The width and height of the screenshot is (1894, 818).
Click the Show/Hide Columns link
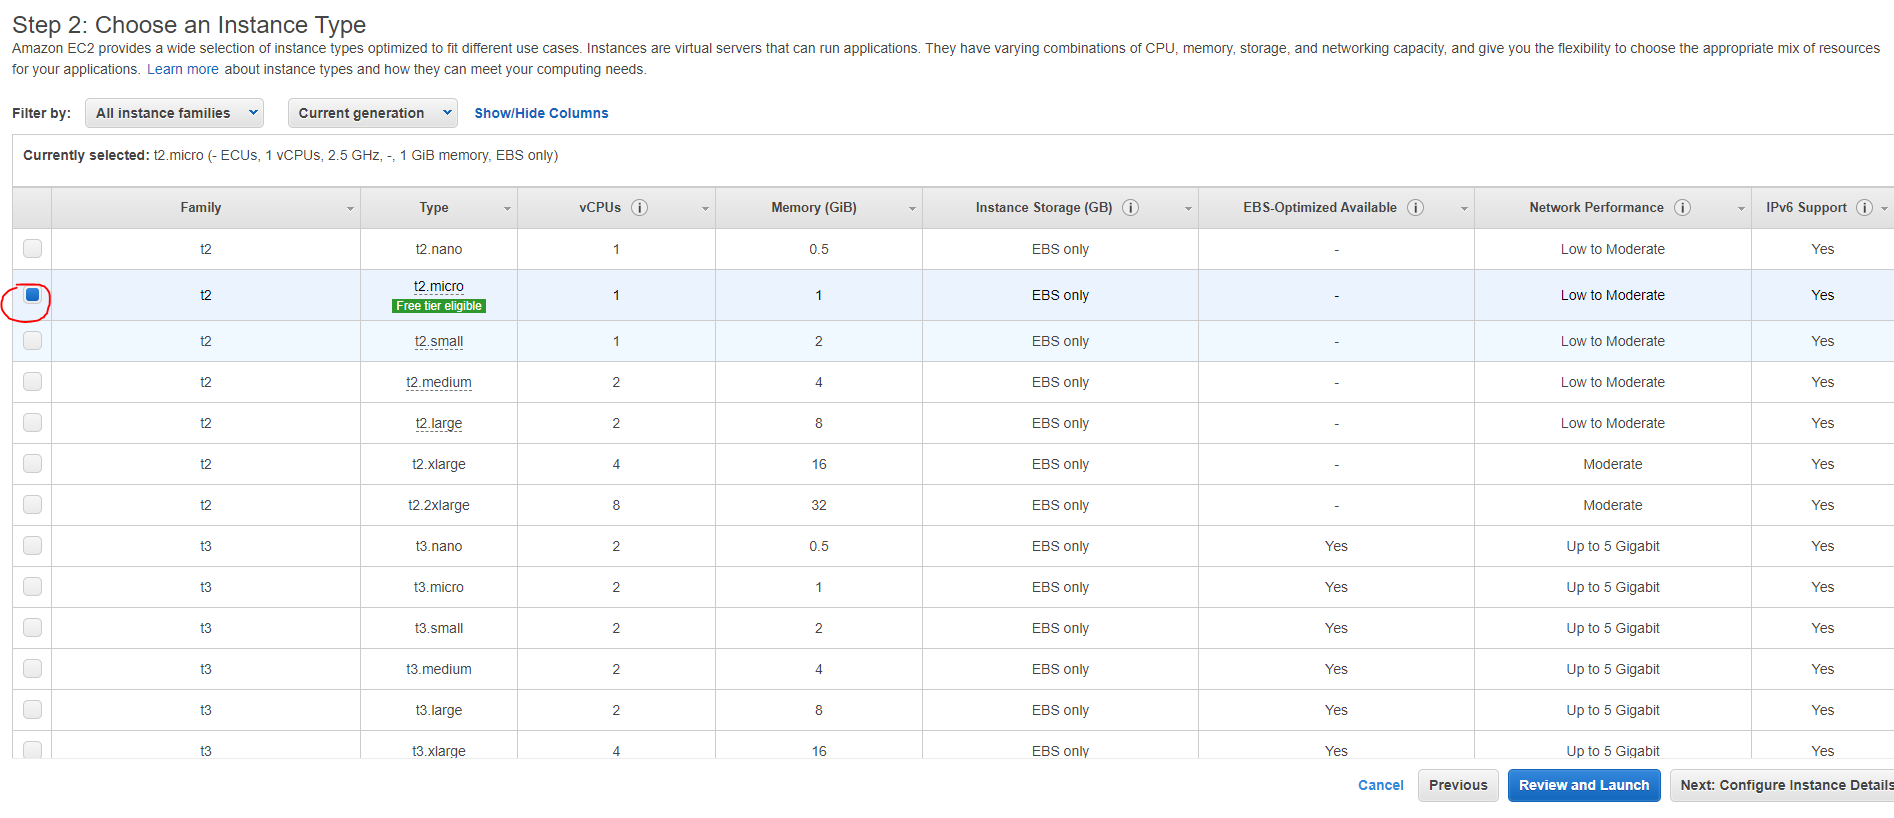tap(541, 113)
